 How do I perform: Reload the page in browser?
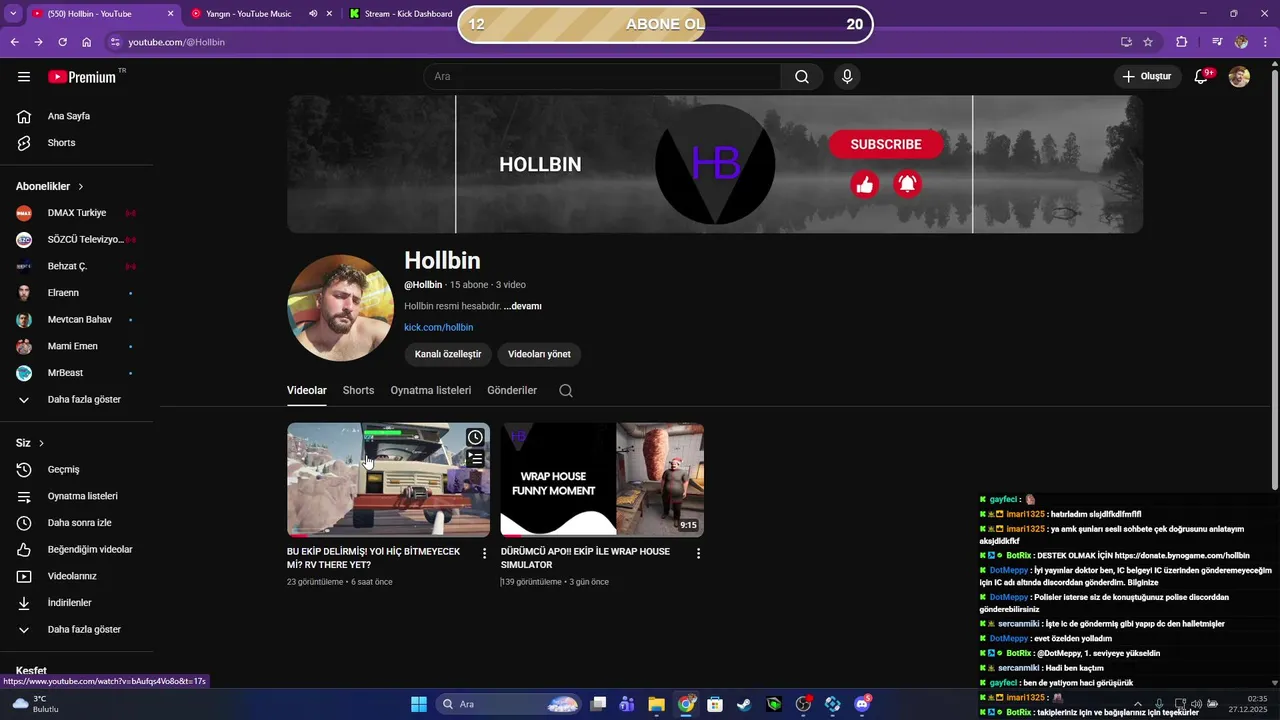(62, 42)
